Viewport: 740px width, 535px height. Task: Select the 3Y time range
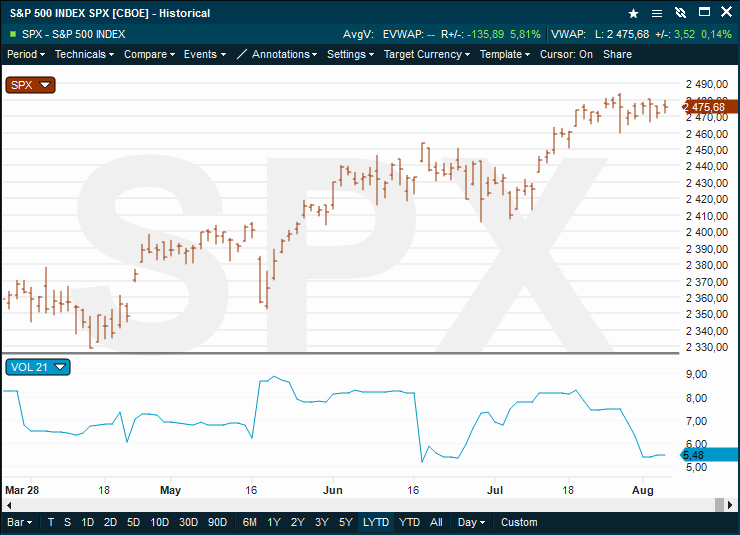pos(321,522)
